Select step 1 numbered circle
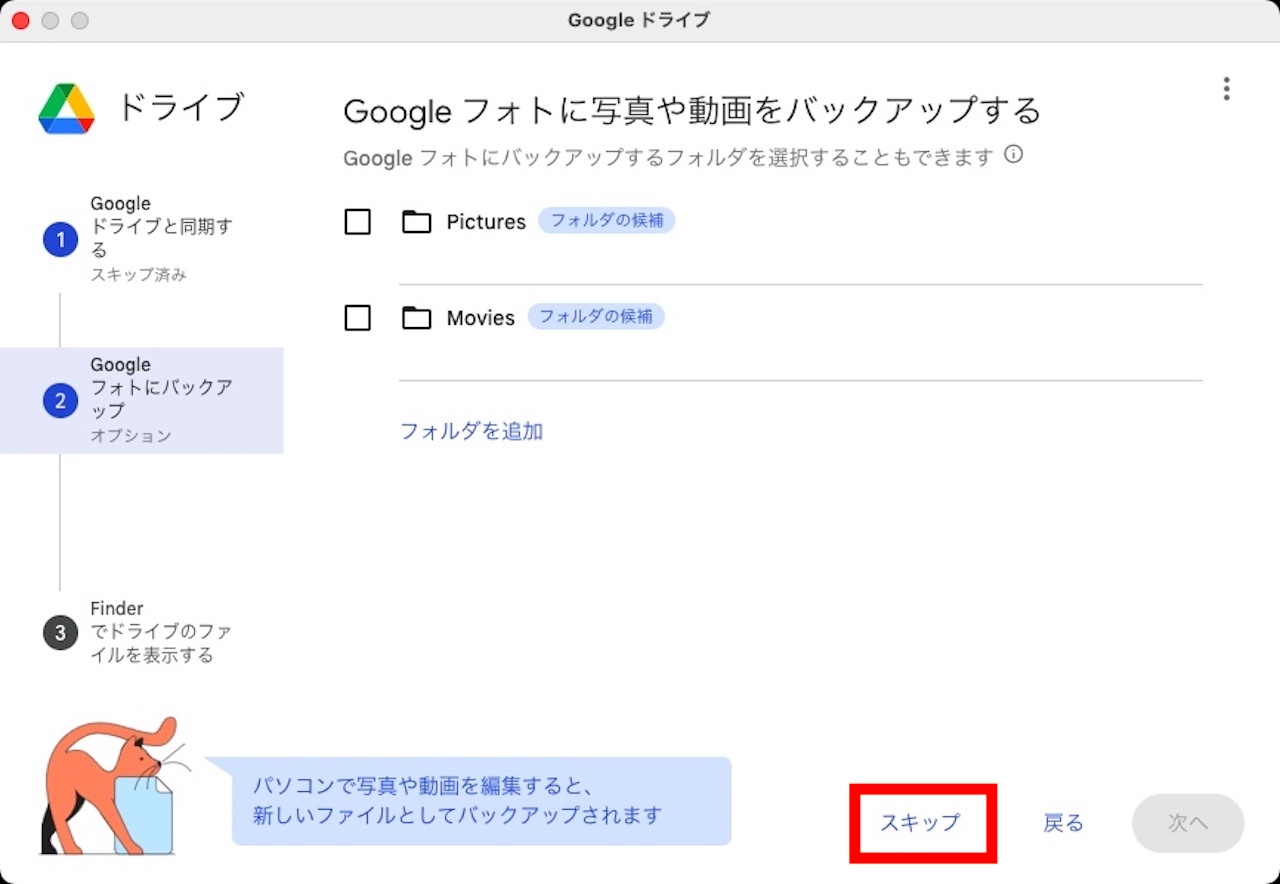Screen dimensions: 1280x884 60,239
